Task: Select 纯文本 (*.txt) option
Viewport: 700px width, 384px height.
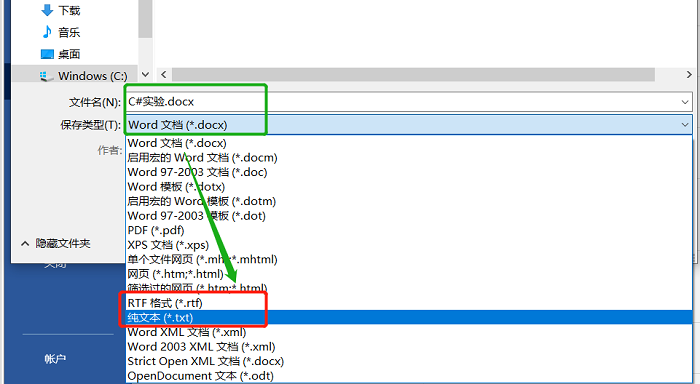Action: click(x=409, y=318)
